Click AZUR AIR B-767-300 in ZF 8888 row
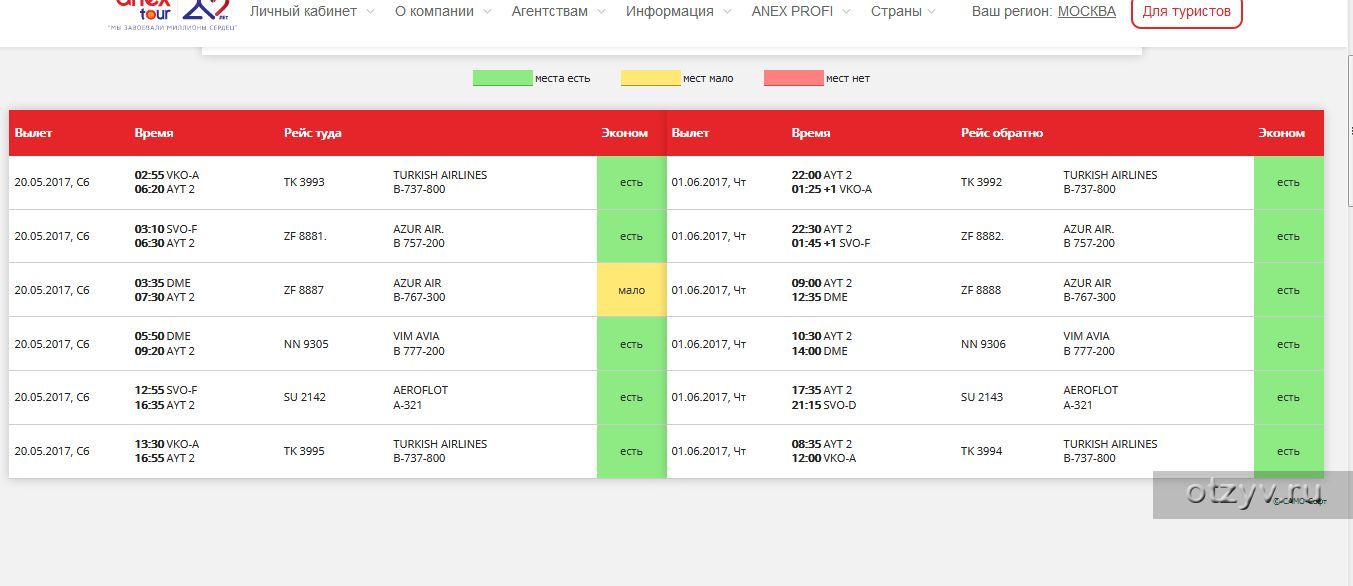1353x586 pixels. (1089, 290)
